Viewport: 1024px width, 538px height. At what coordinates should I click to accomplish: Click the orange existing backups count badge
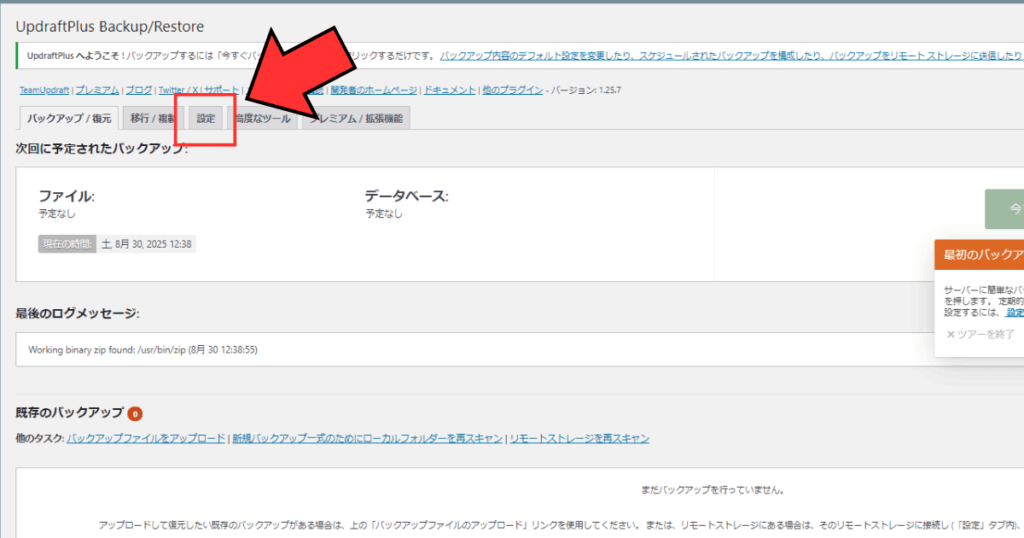135,413
